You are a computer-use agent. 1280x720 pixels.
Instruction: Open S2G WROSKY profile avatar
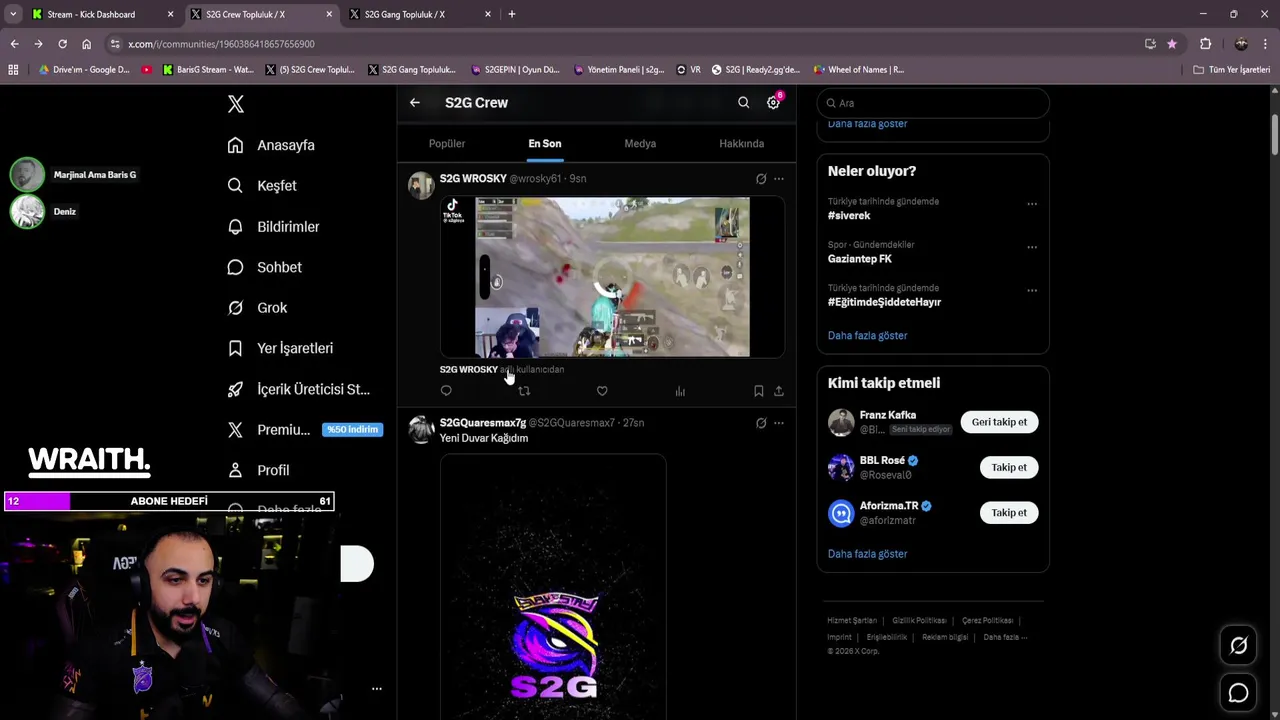point(421,185)
